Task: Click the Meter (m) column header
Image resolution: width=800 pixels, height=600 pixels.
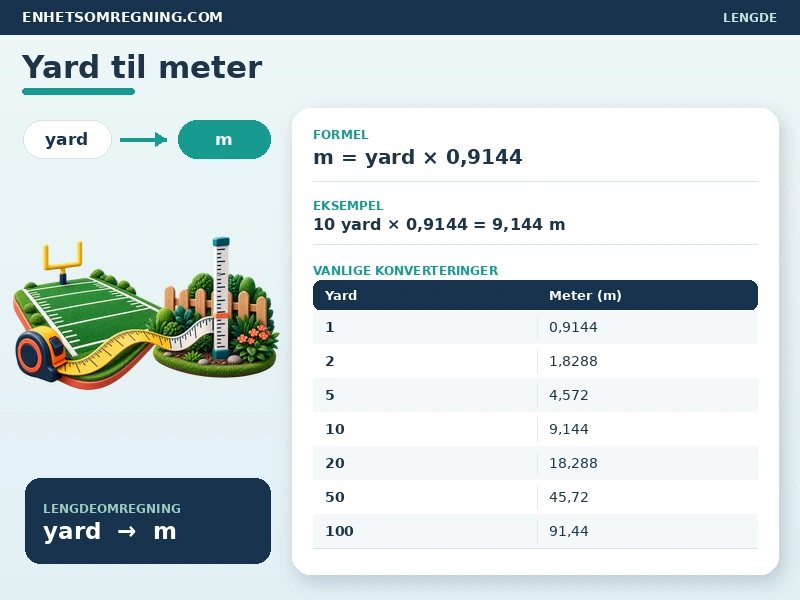Action: [x=585, y=295]
